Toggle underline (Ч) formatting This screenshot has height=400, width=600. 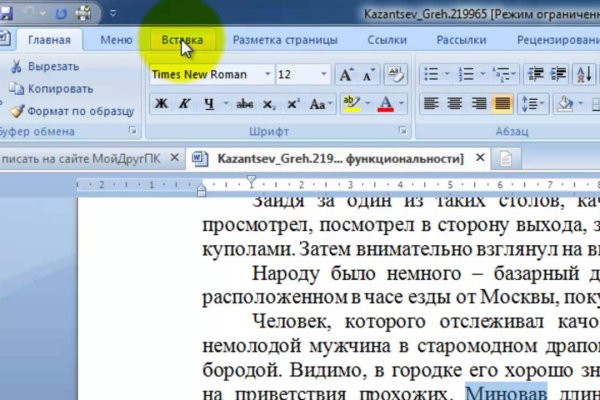209,104
